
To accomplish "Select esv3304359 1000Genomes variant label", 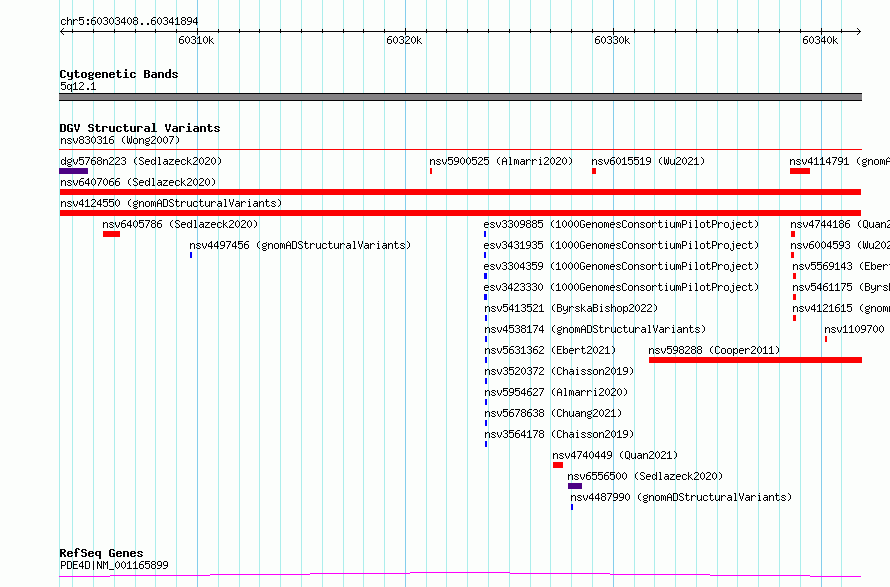I will (x=621, y=266).
